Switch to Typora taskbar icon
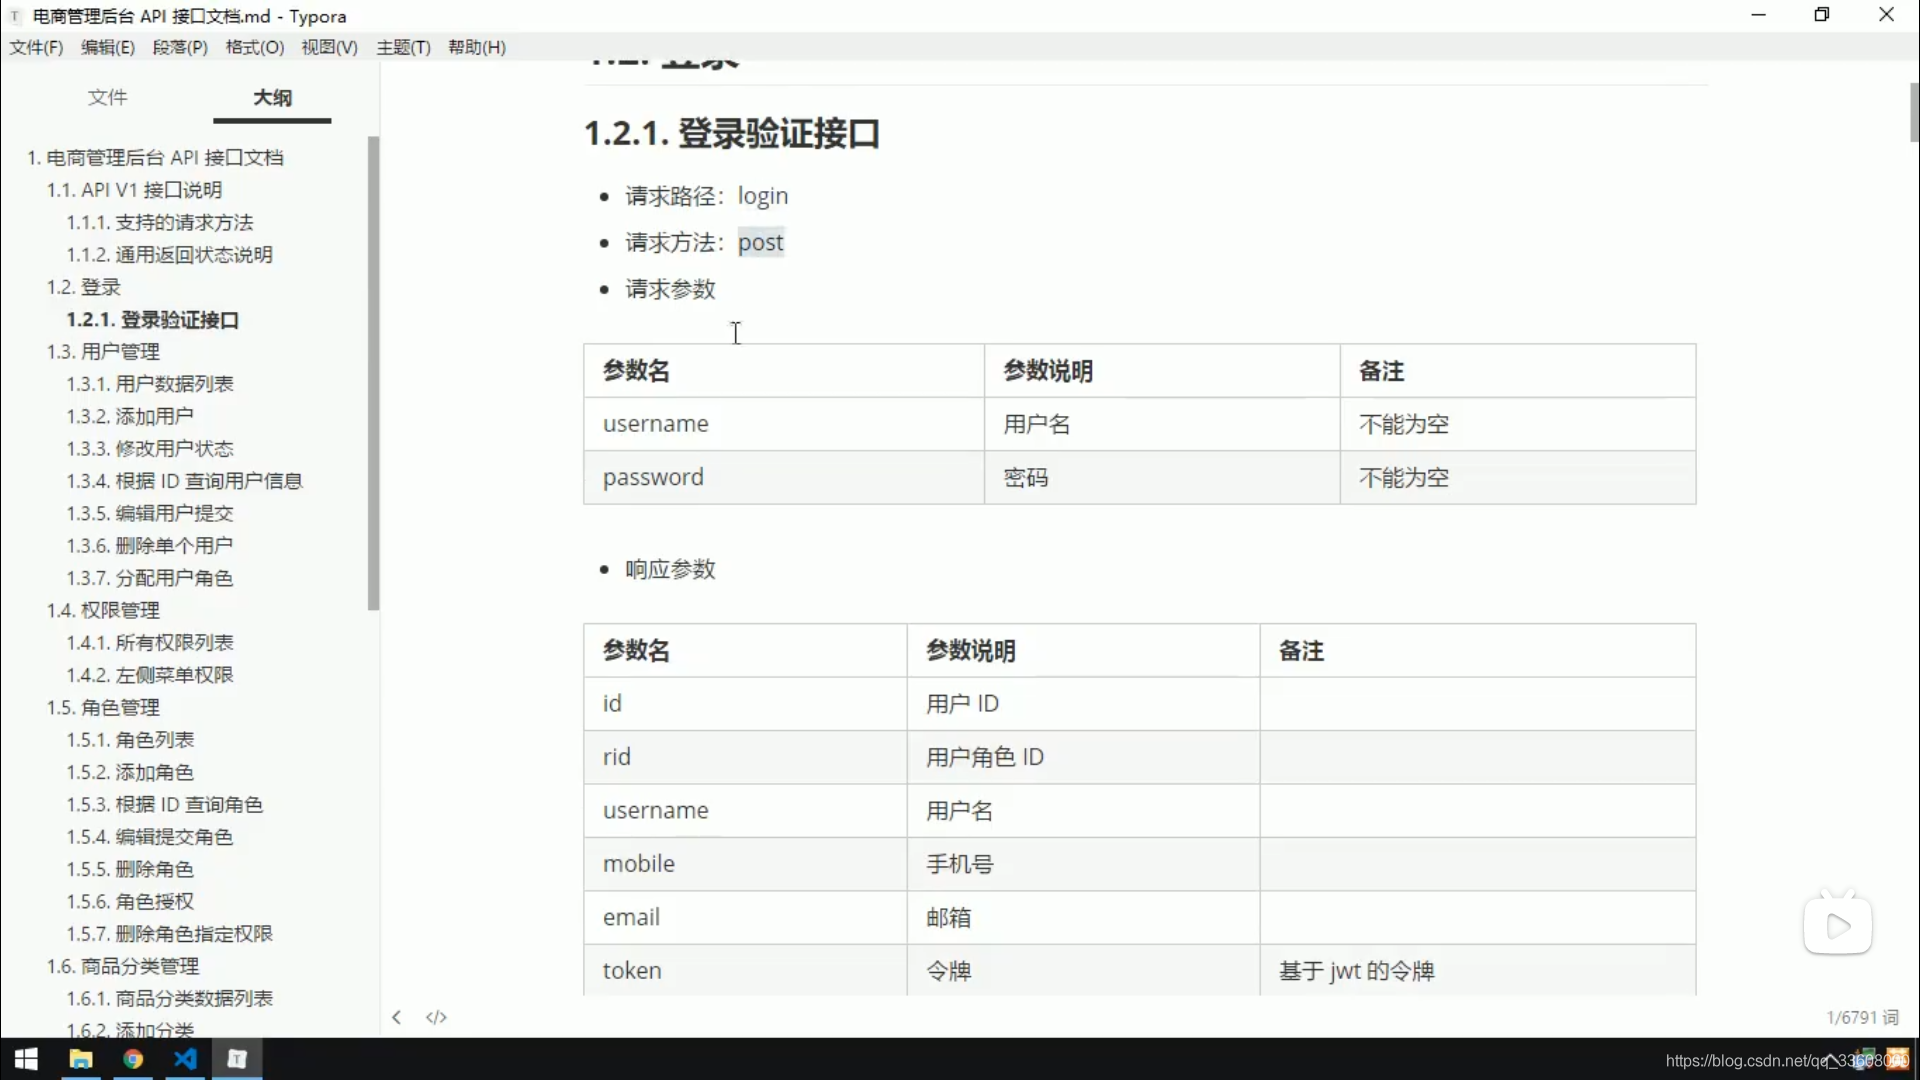This screenshot has width=1920, height=1080. click(237, 1059)
